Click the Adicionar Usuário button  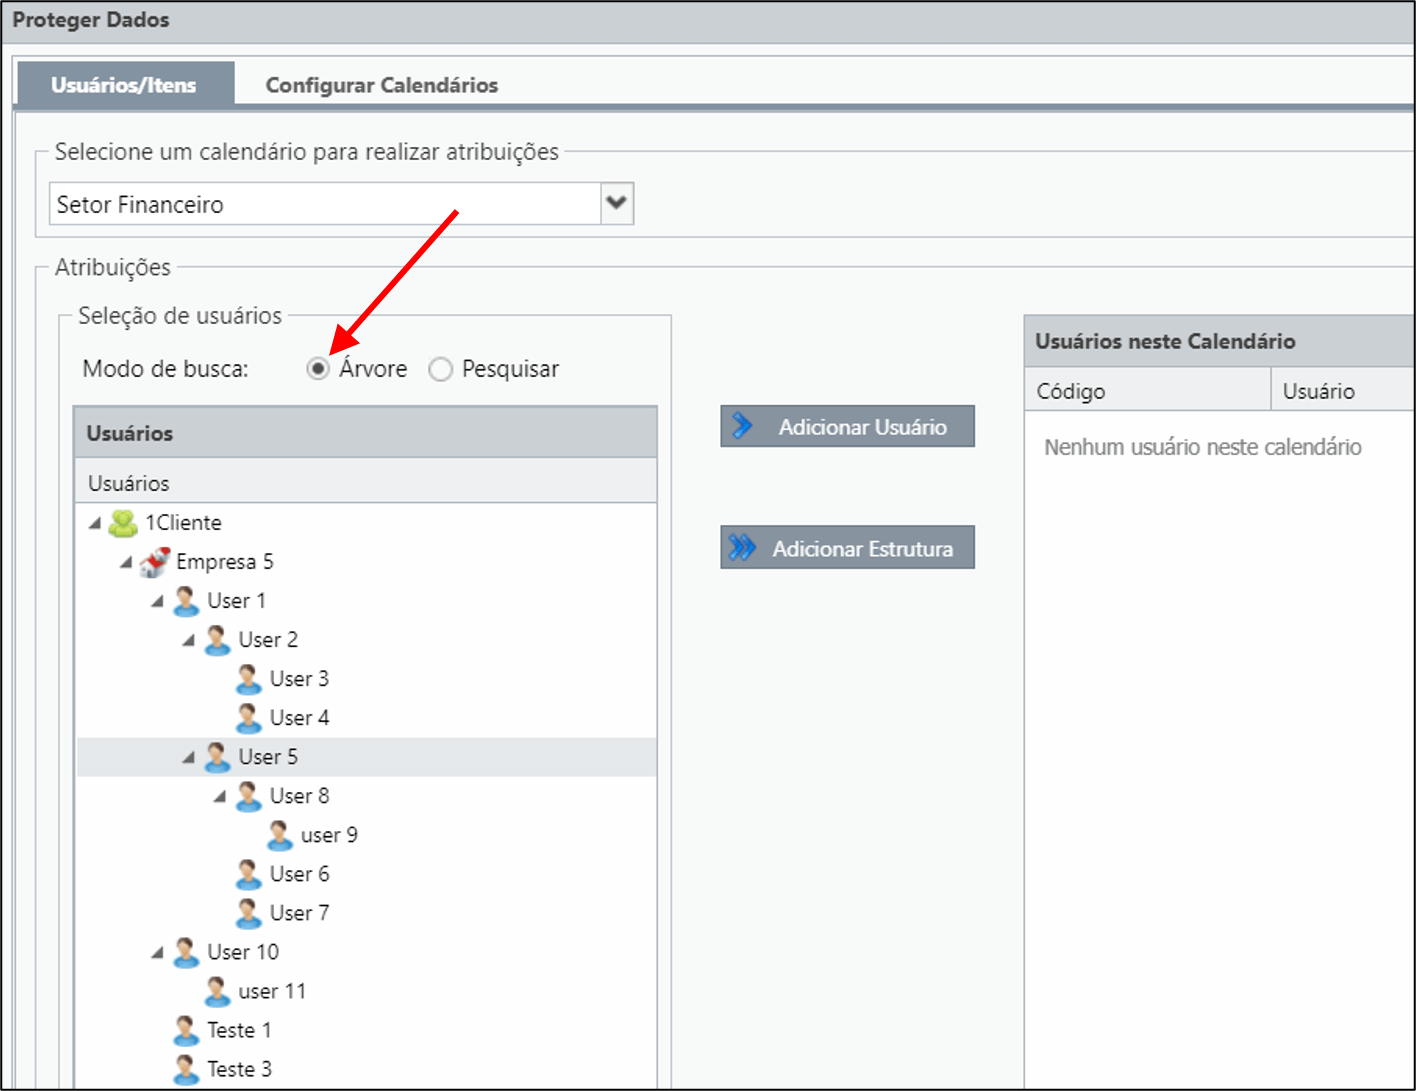click(847, 426)
